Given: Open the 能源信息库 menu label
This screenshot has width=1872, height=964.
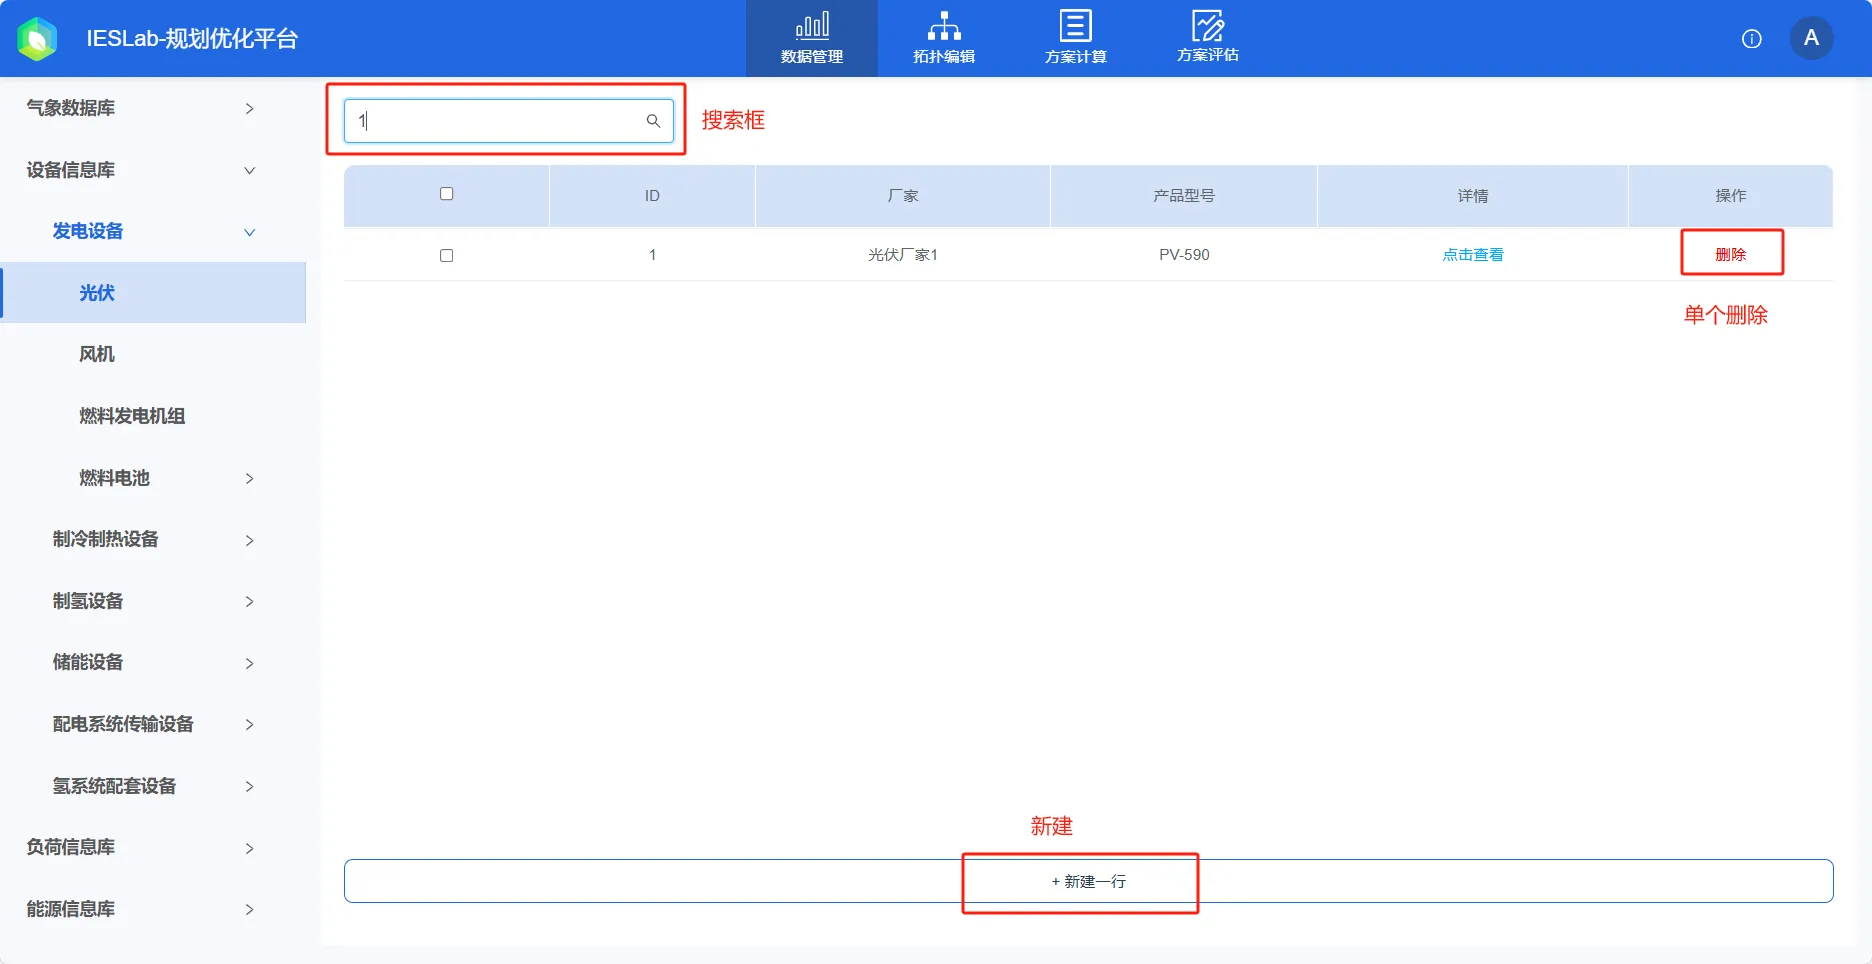Looking at the screenshot, I should (71, 909).
